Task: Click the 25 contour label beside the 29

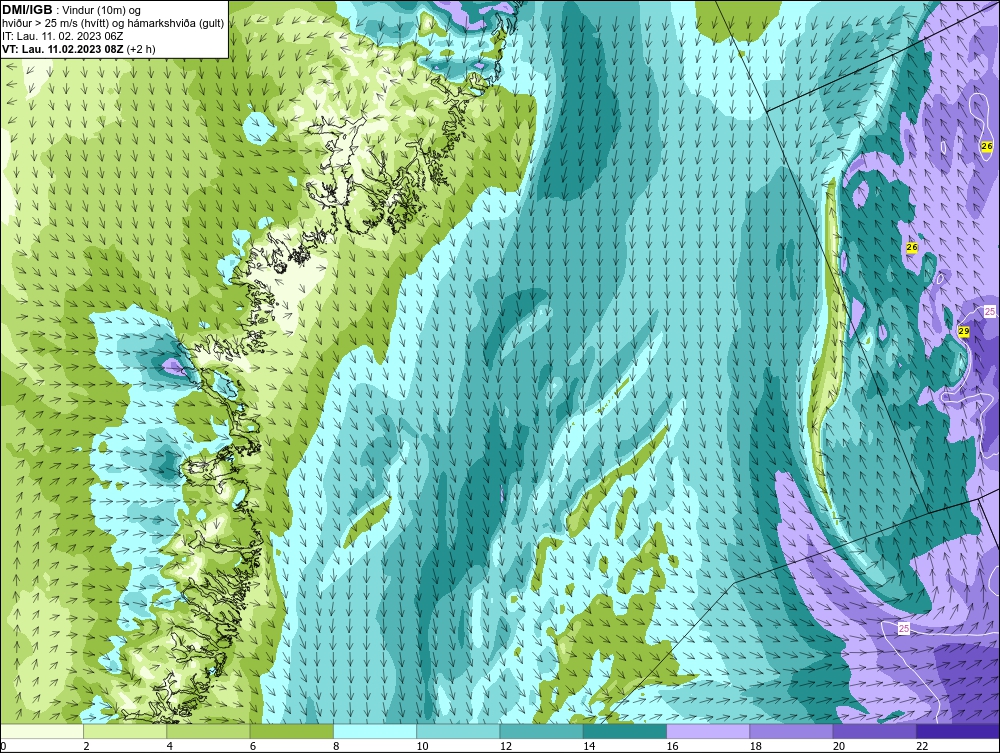Action: coord(990,311)
